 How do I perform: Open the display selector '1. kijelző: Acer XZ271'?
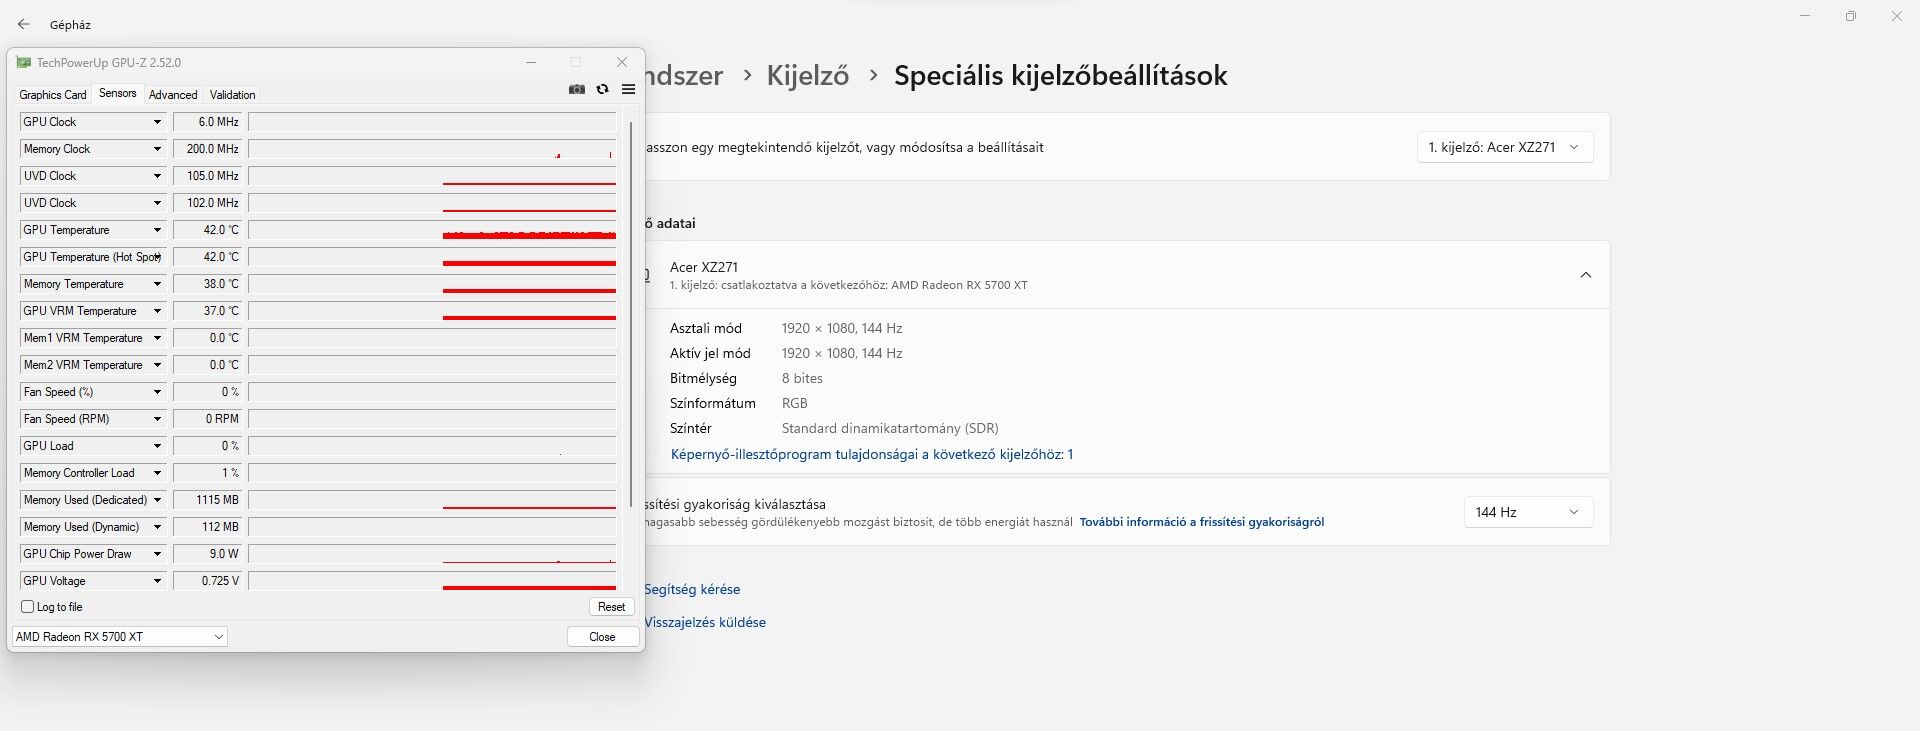(x=1505, y=147)
